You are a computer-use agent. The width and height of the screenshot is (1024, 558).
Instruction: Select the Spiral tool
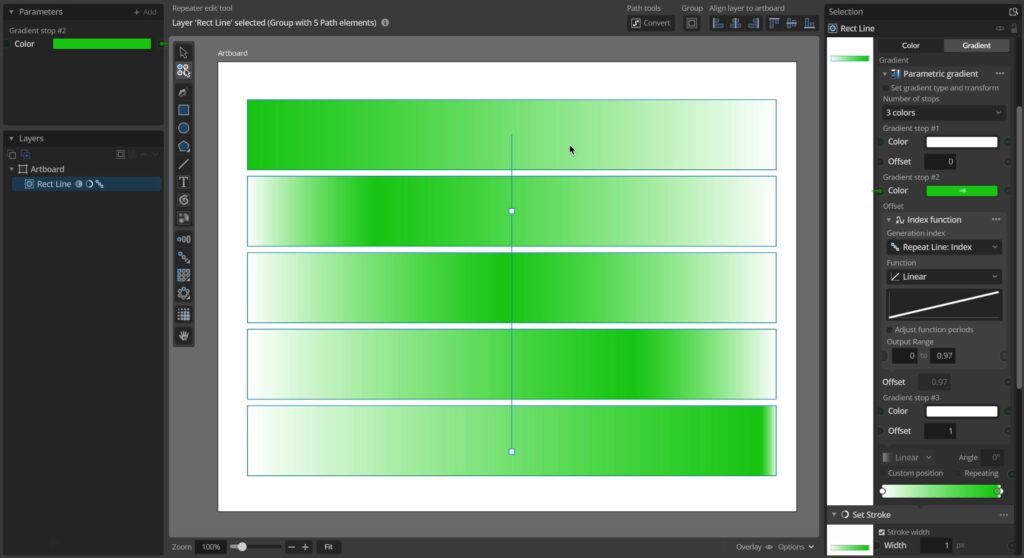[184, 200]
